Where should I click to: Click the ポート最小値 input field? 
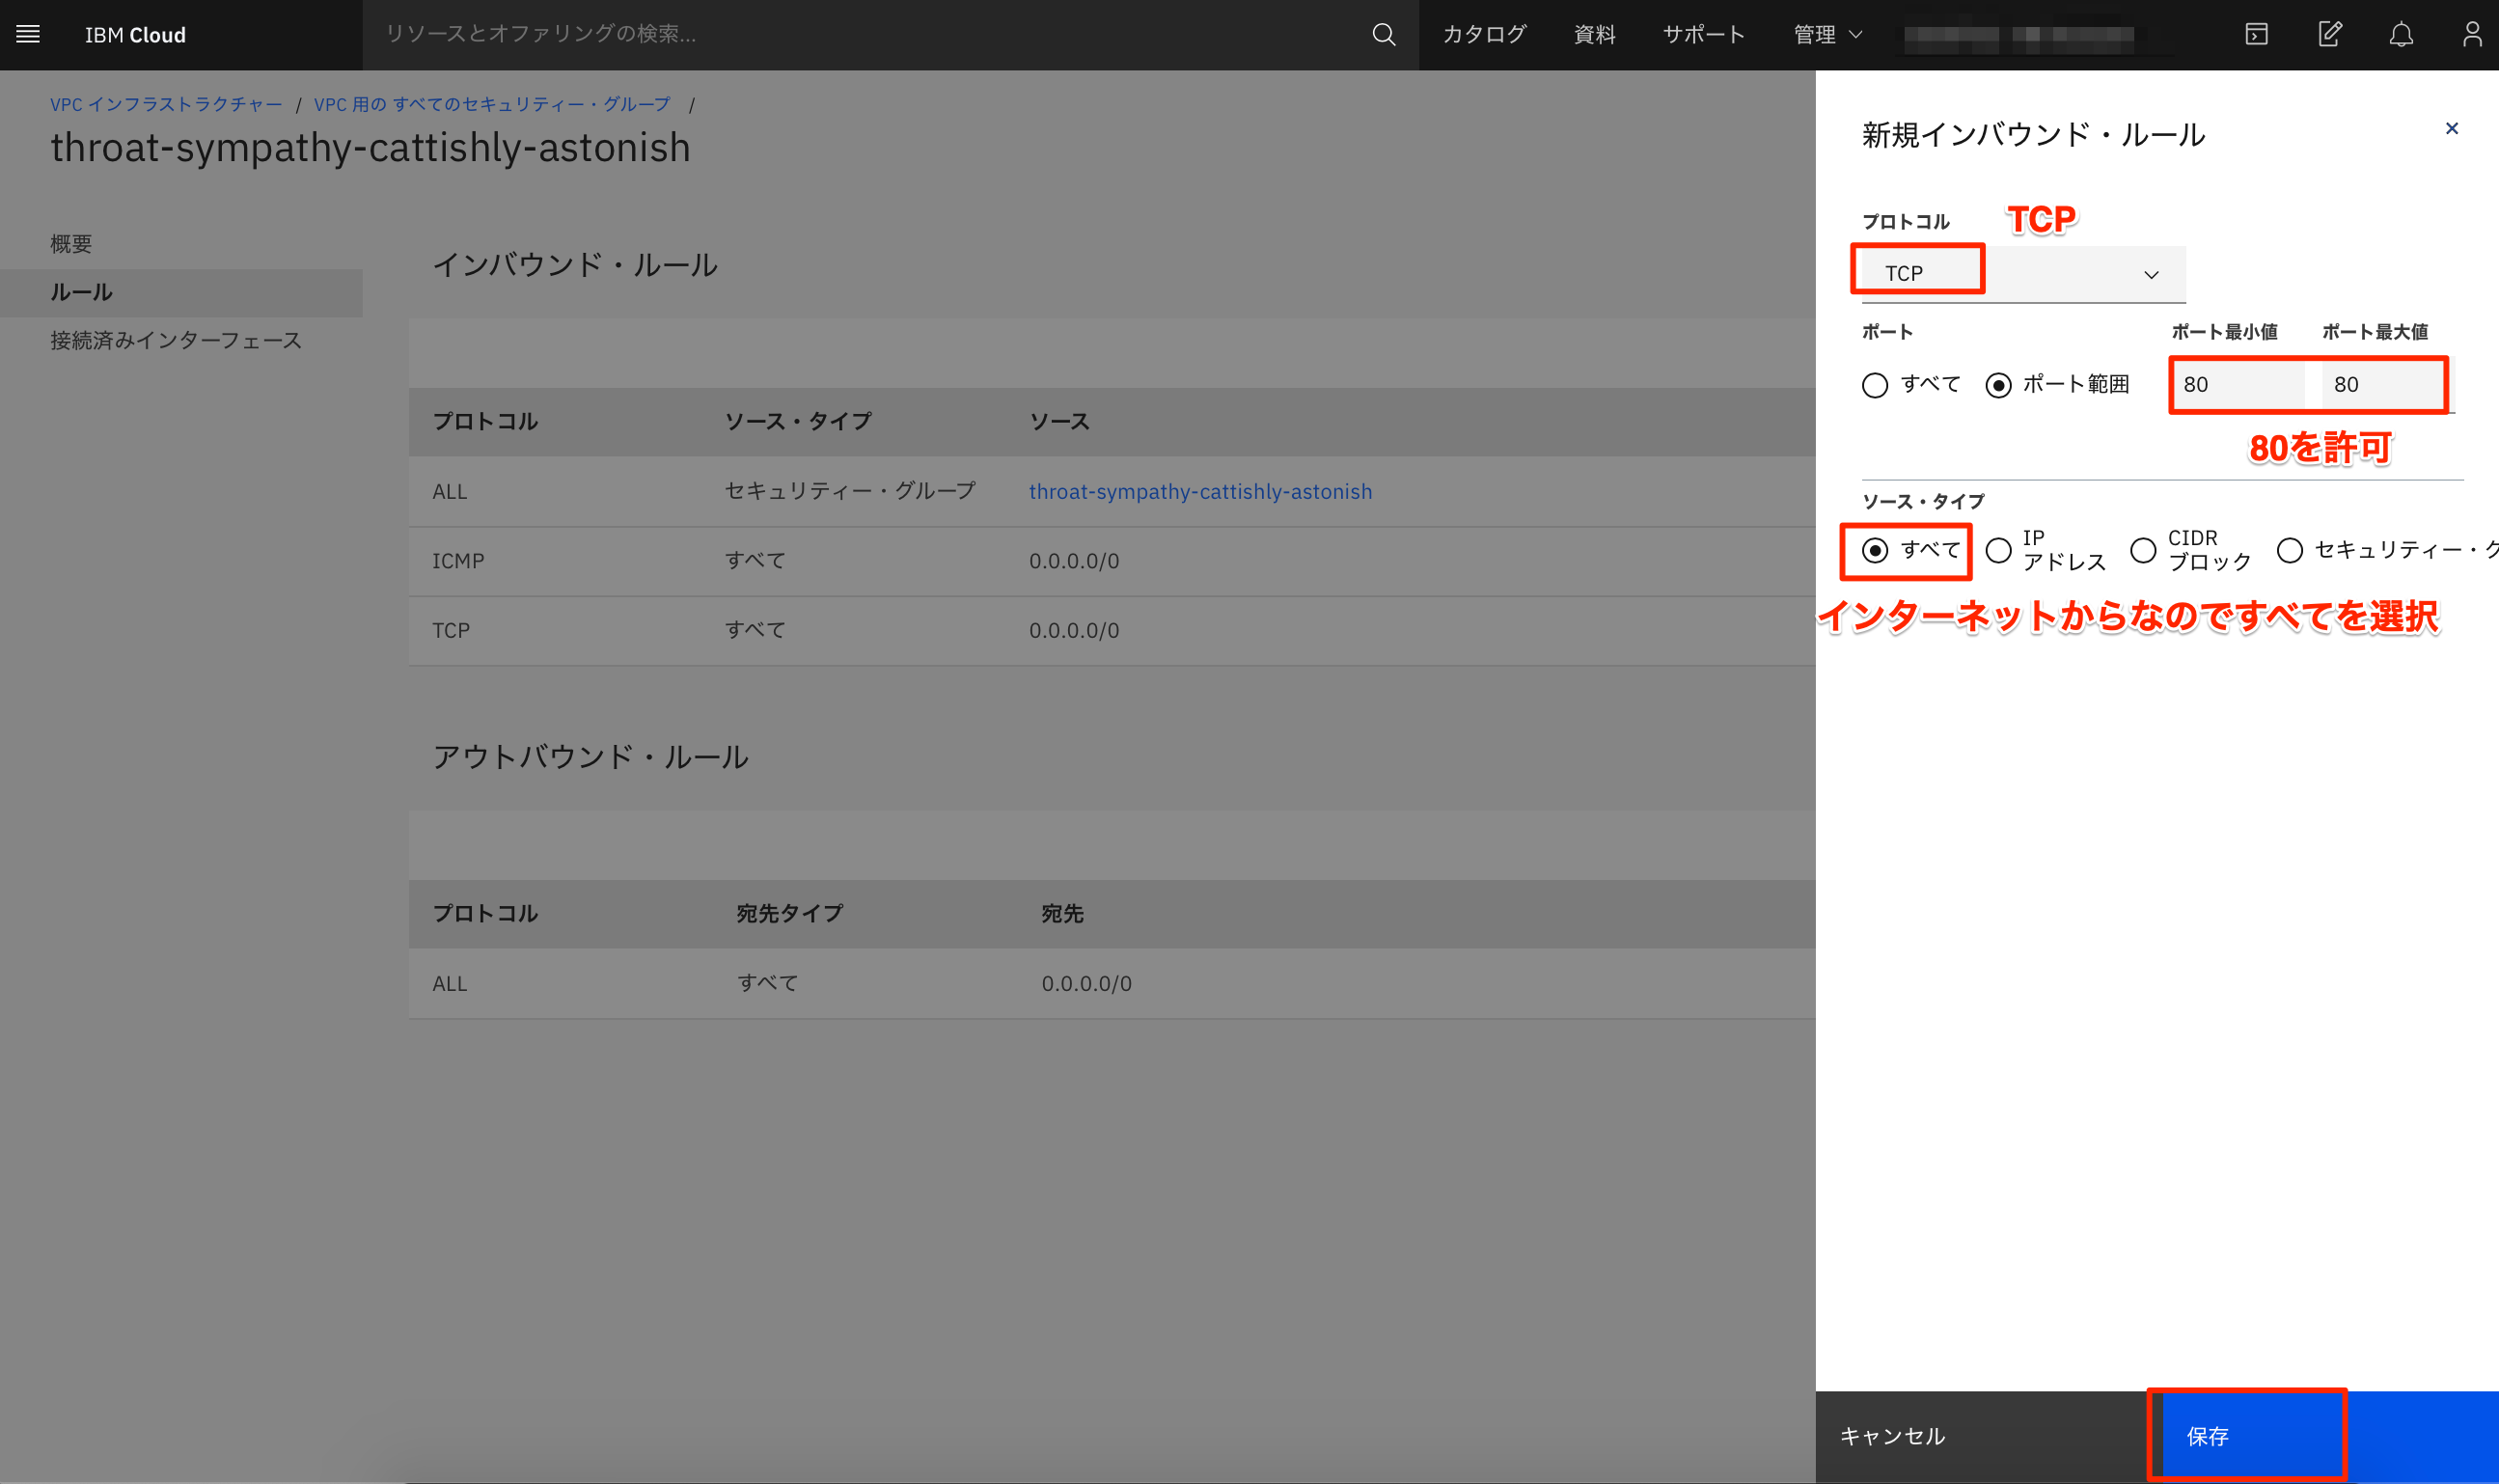click(2238, 385)
